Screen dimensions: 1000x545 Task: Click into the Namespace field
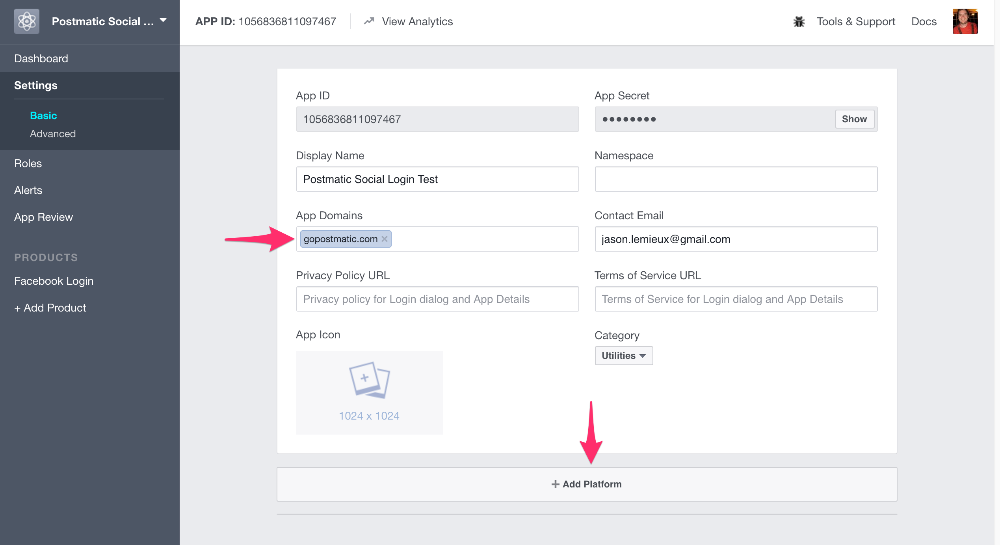(736, 179)
